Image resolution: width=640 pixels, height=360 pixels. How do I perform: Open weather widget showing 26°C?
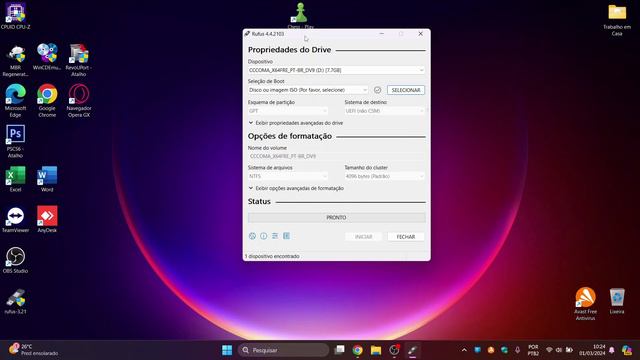click(x=33, y=350)
